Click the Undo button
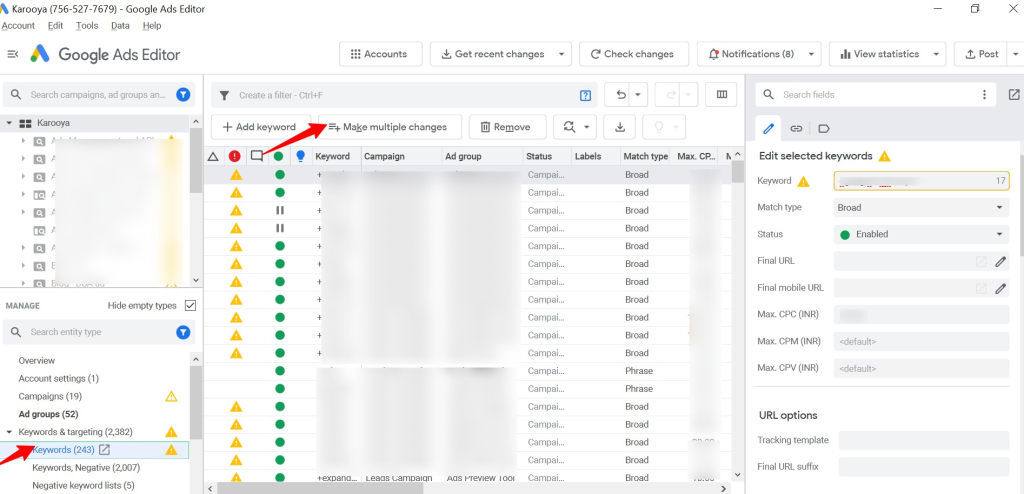 point(621,95)
